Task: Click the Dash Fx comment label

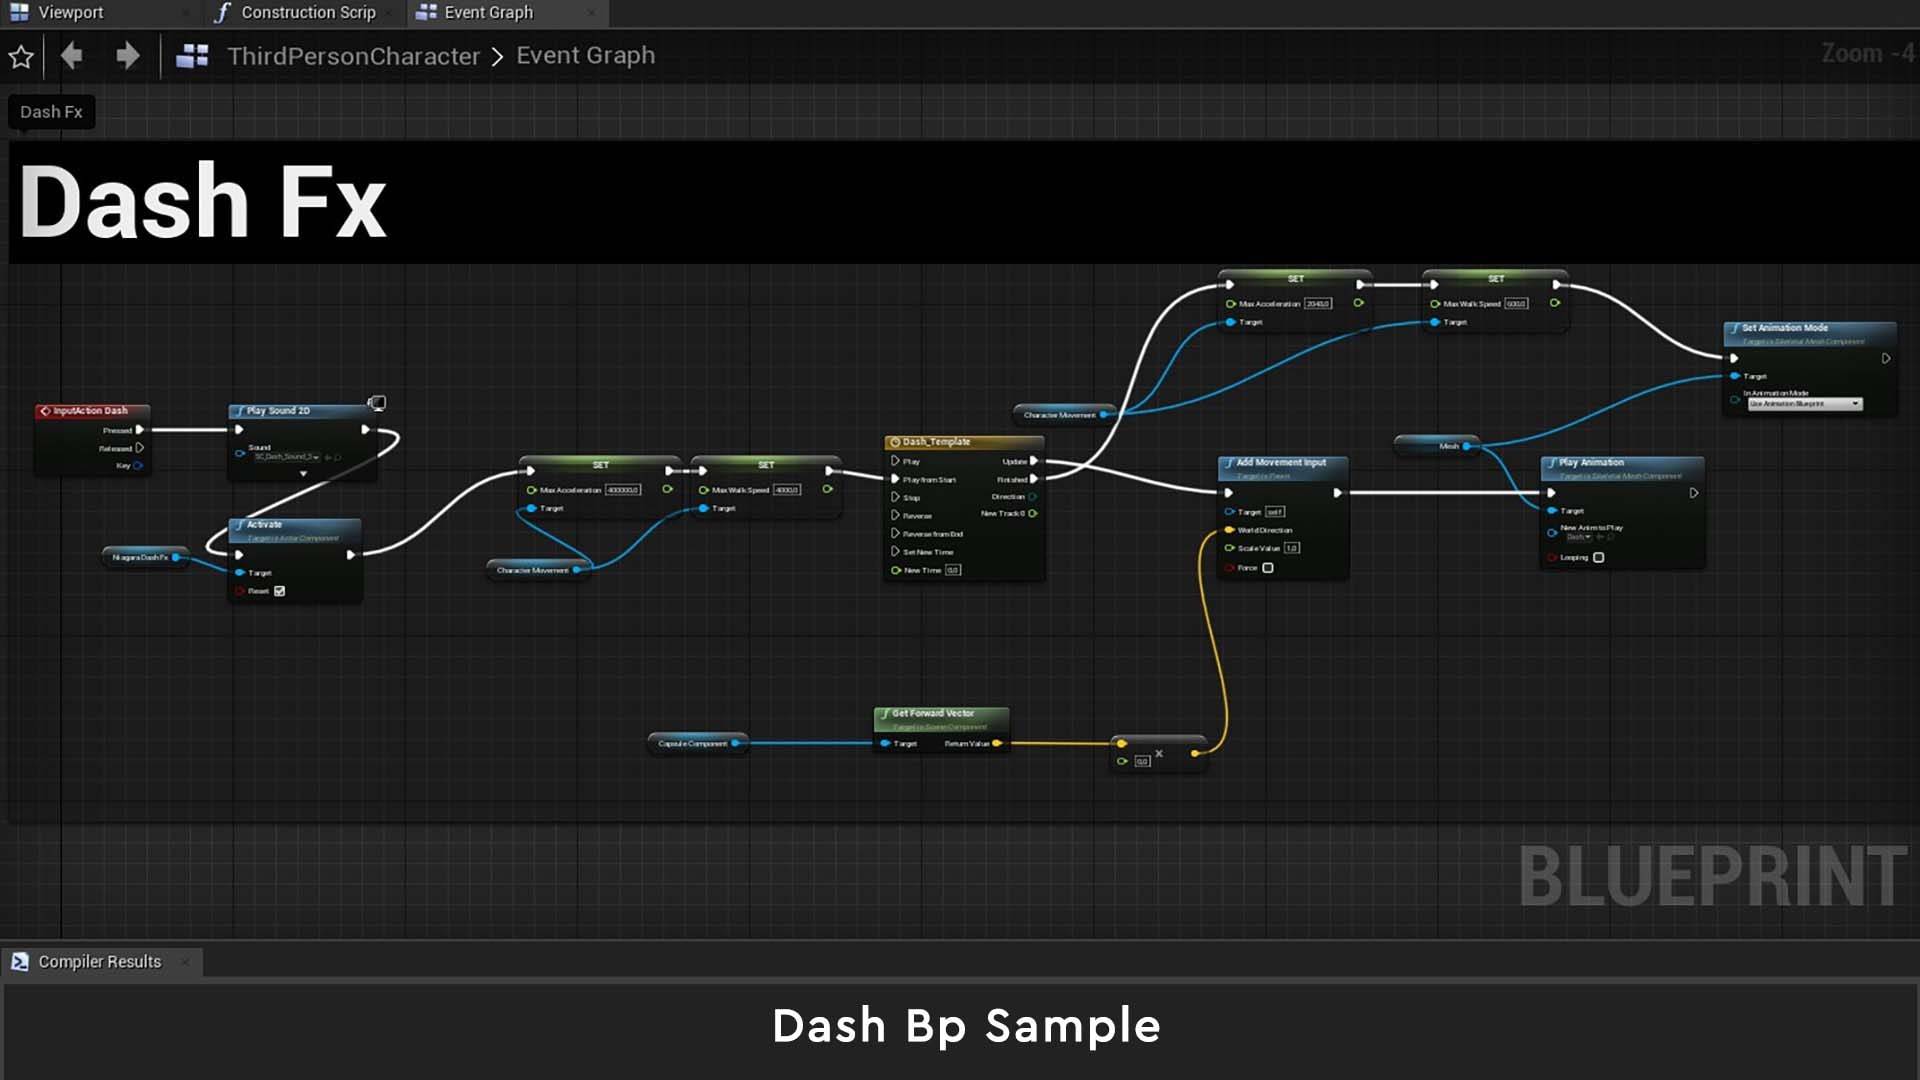Action: (51, 112)
